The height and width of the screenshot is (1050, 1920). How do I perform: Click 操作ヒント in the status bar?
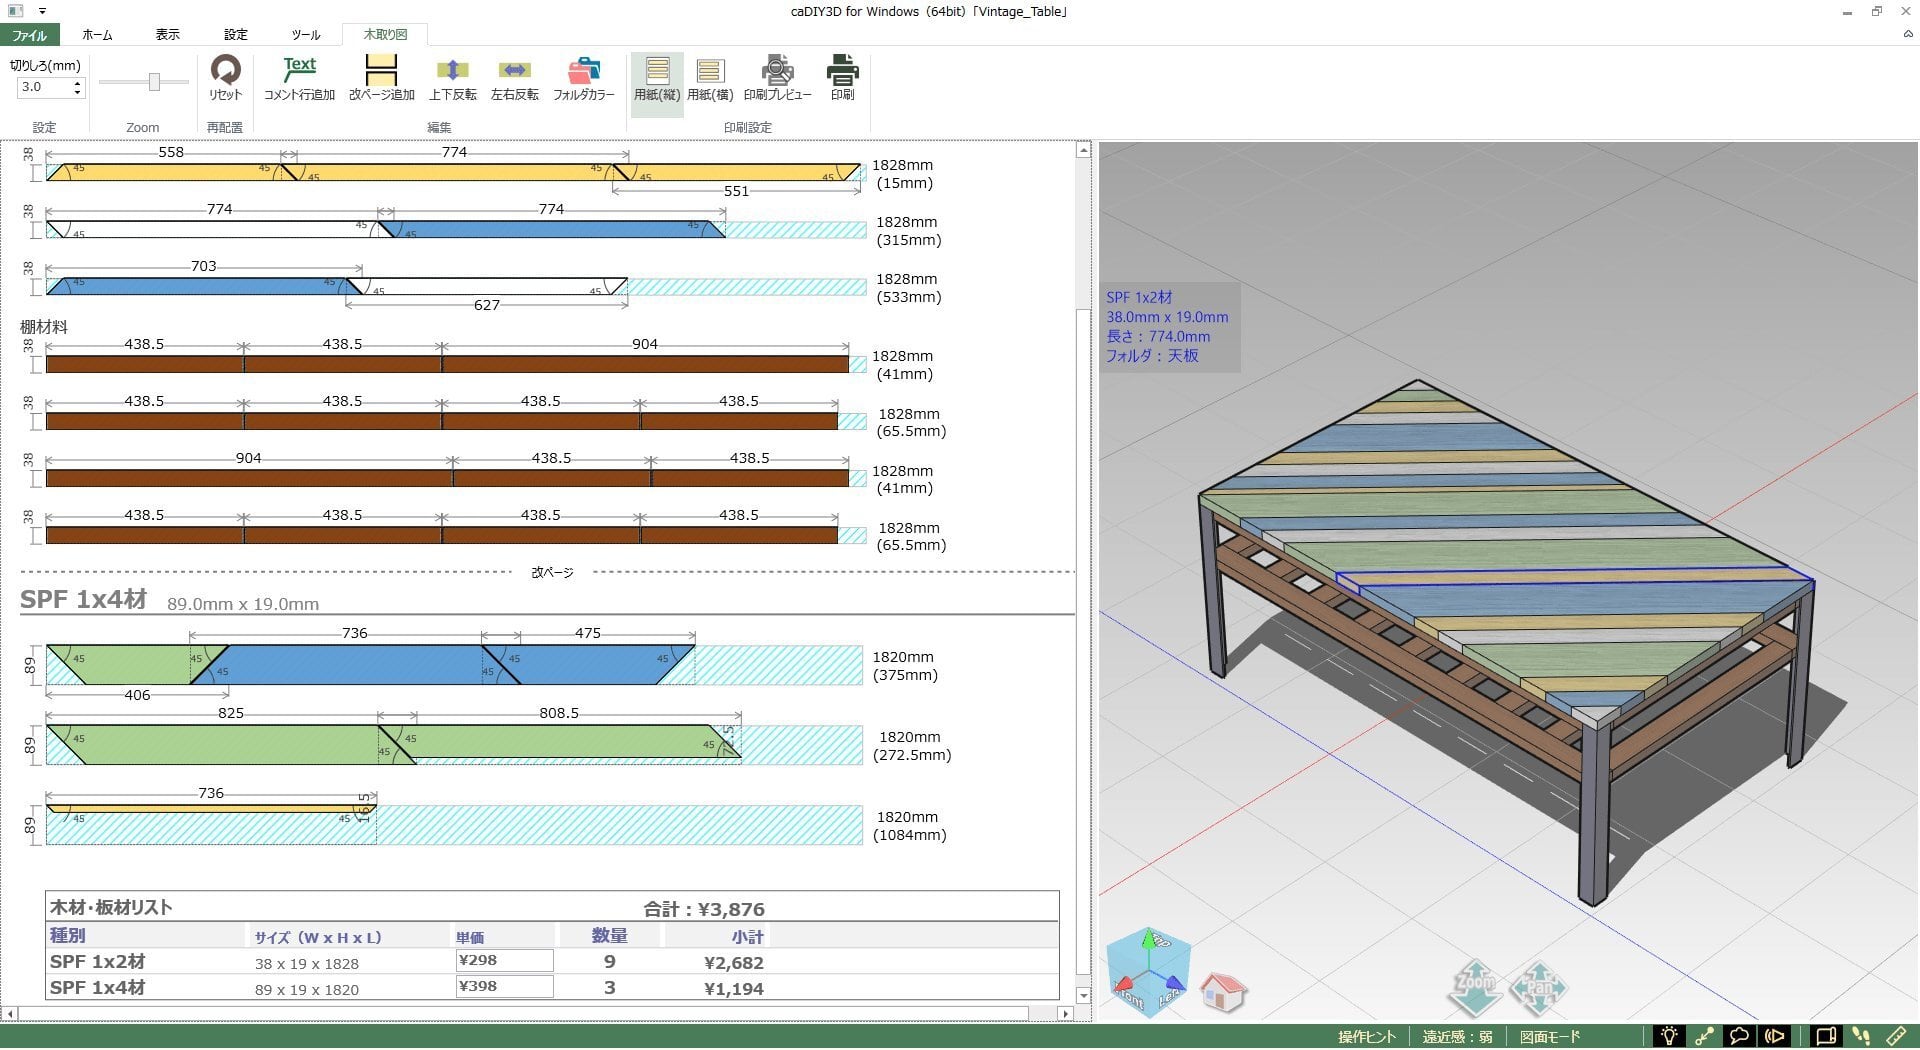pos(1366,1037)
